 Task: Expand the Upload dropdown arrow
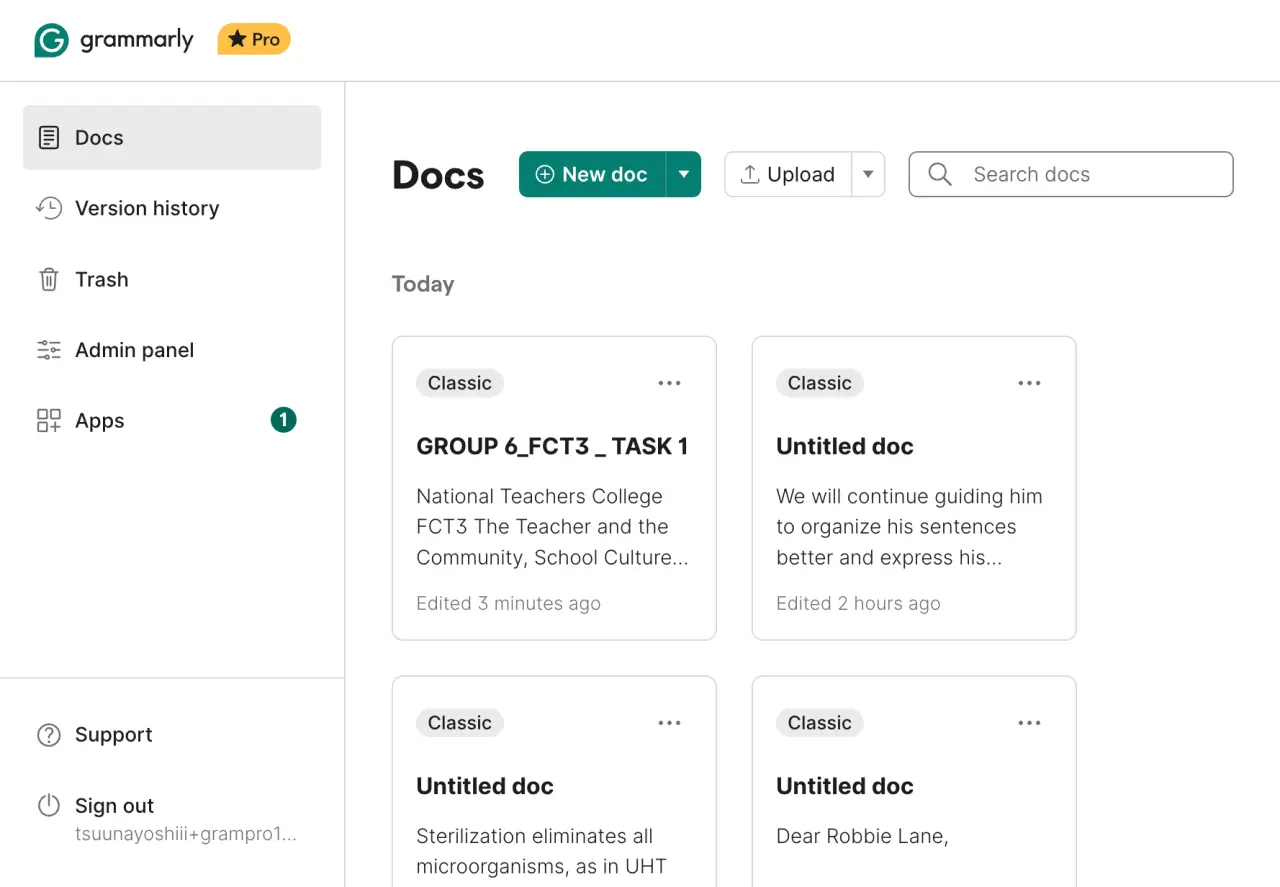(x=868, y=174)
